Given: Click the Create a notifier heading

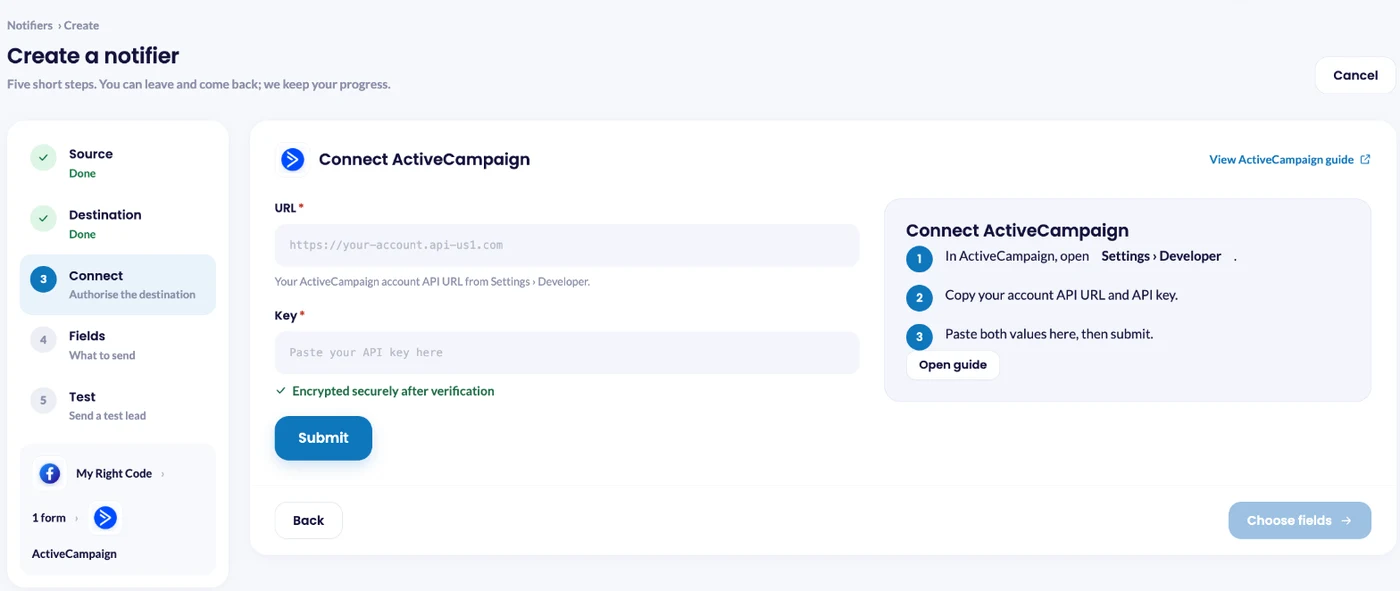Looking at the screenshot, I should coord(93,56).
